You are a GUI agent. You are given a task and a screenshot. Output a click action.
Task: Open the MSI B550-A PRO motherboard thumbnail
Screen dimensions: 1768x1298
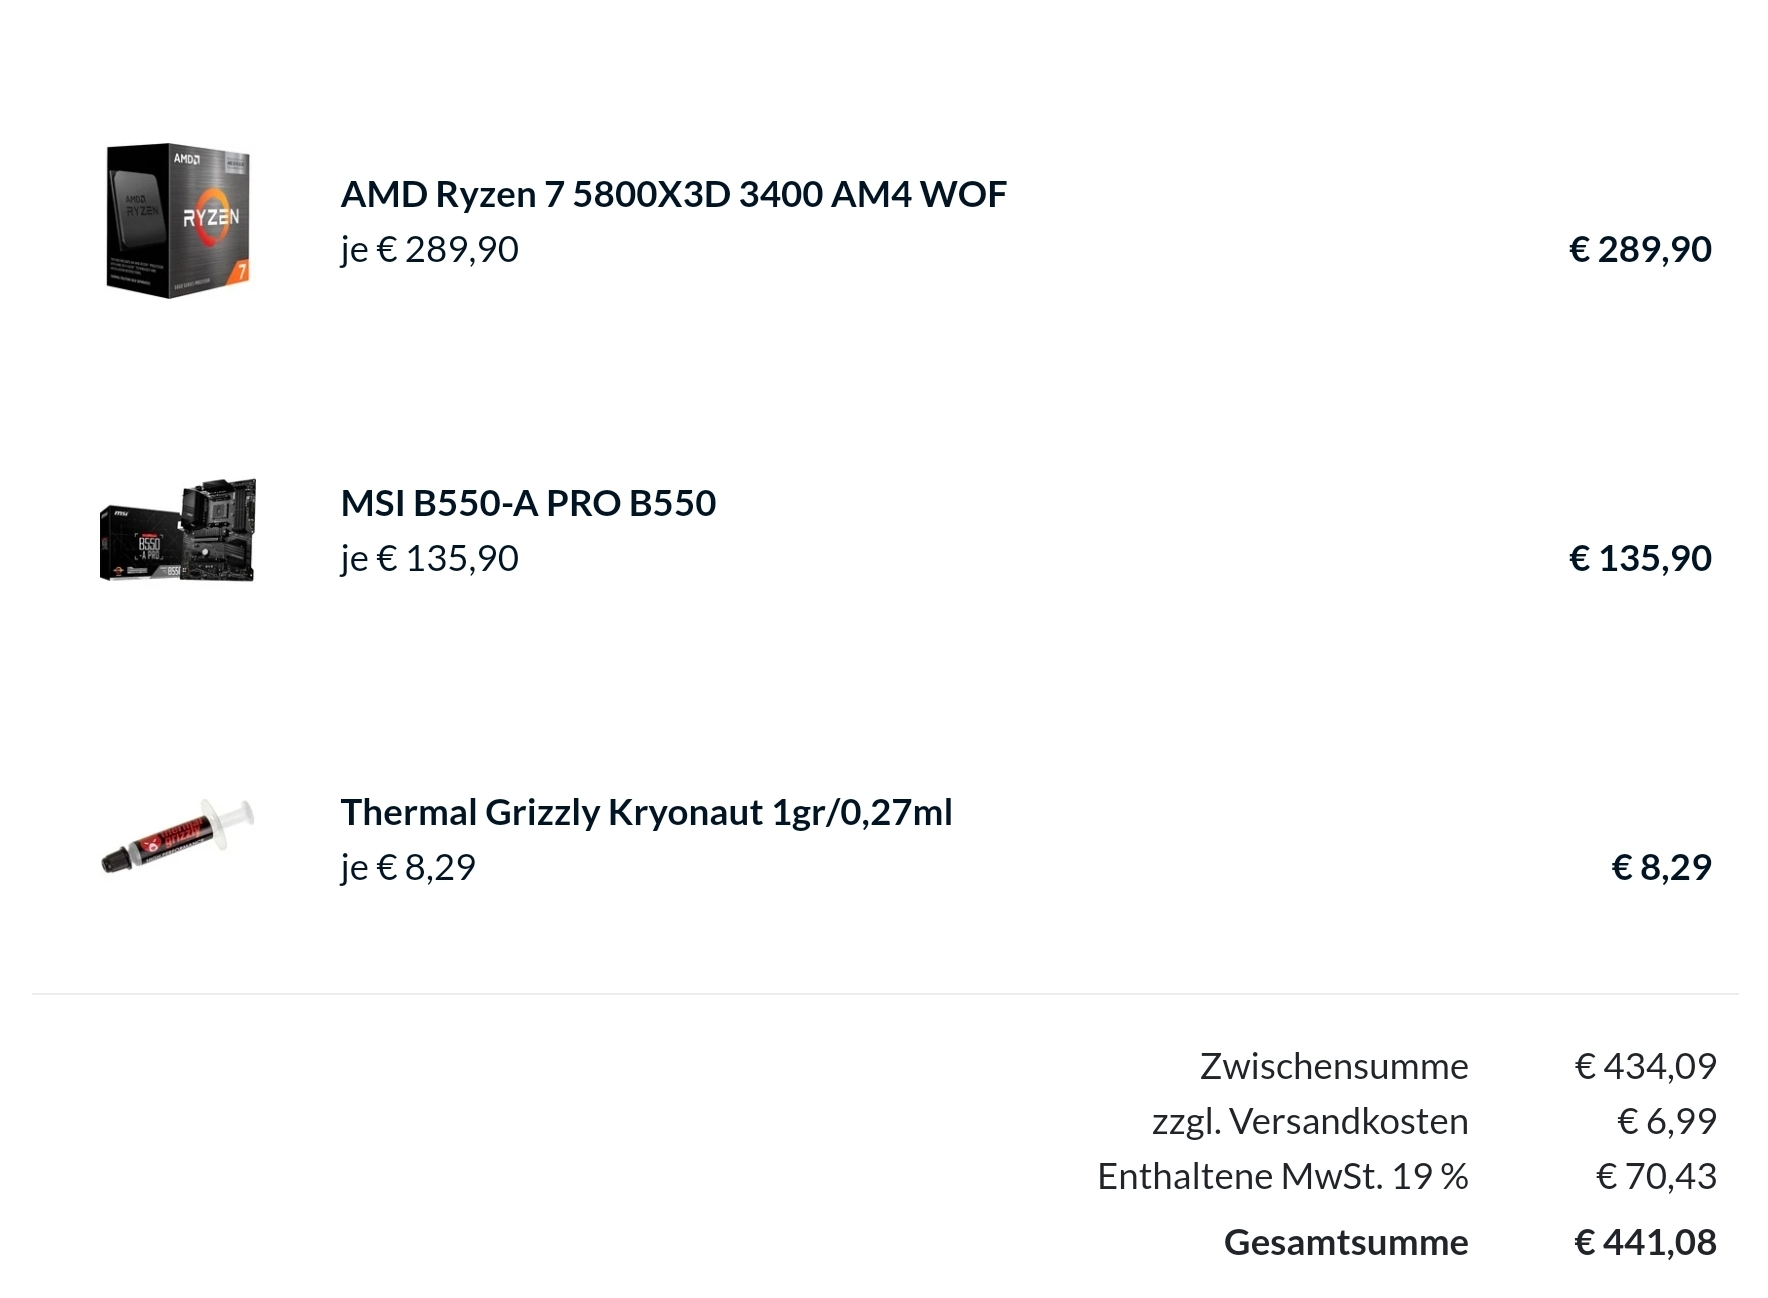pyautogui.click(x=178, y=530)
